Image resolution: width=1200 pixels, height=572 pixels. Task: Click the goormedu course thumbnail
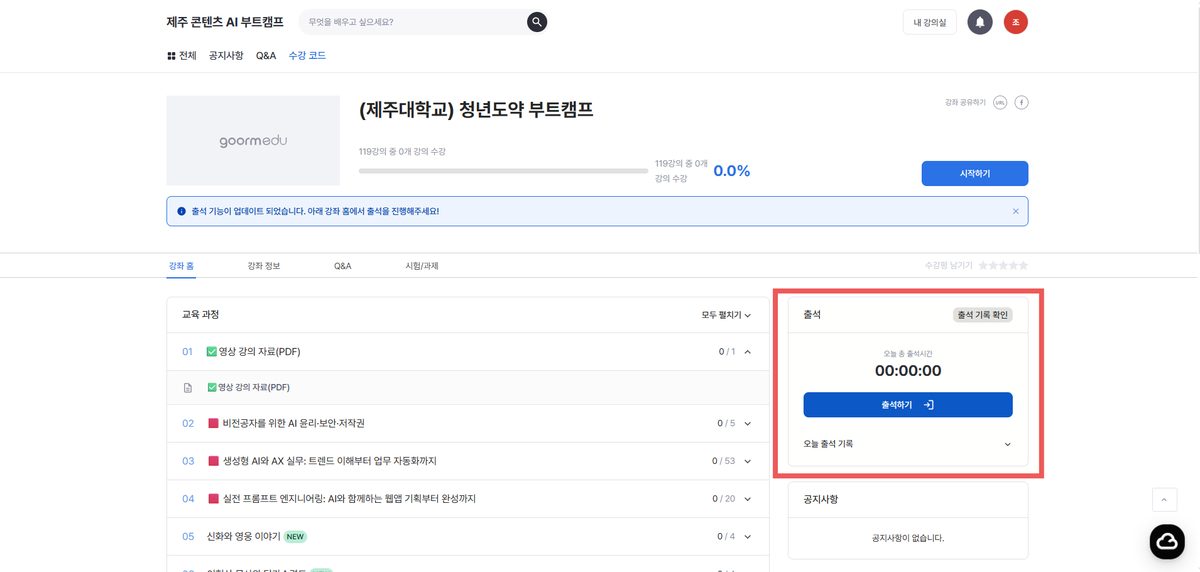click(253, 140)
